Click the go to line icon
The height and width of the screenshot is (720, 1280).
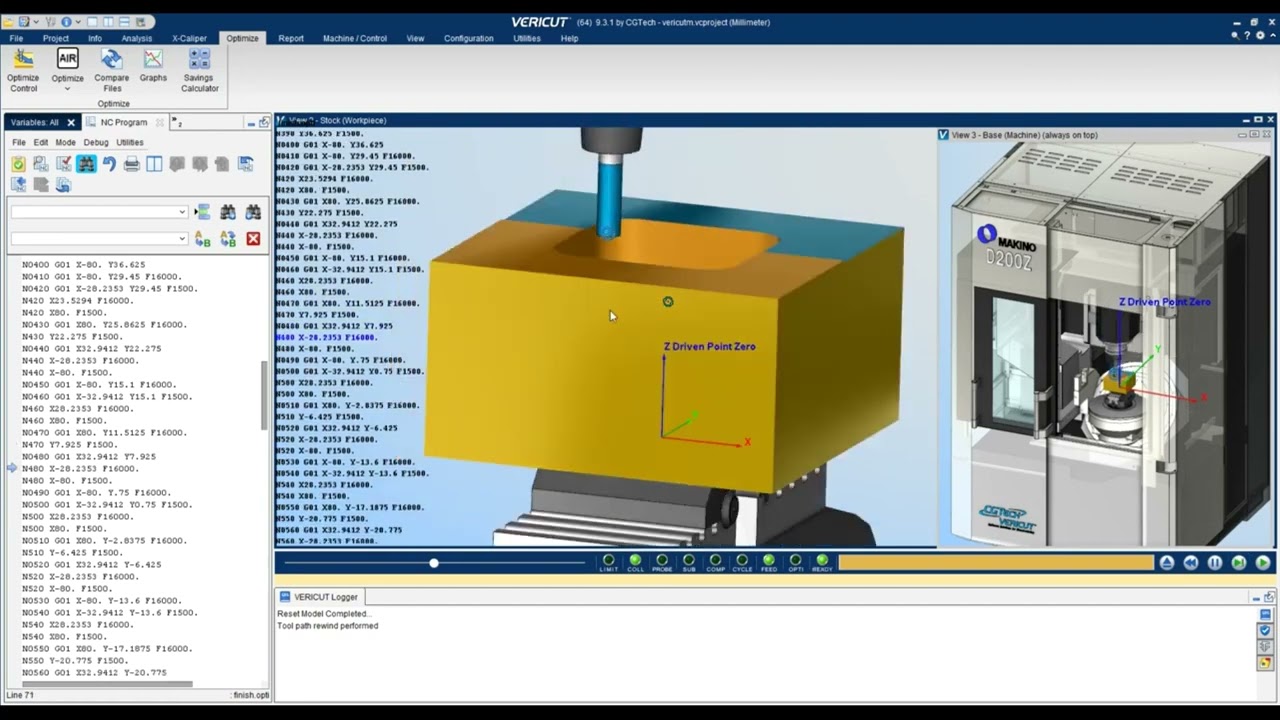[202, 212]
